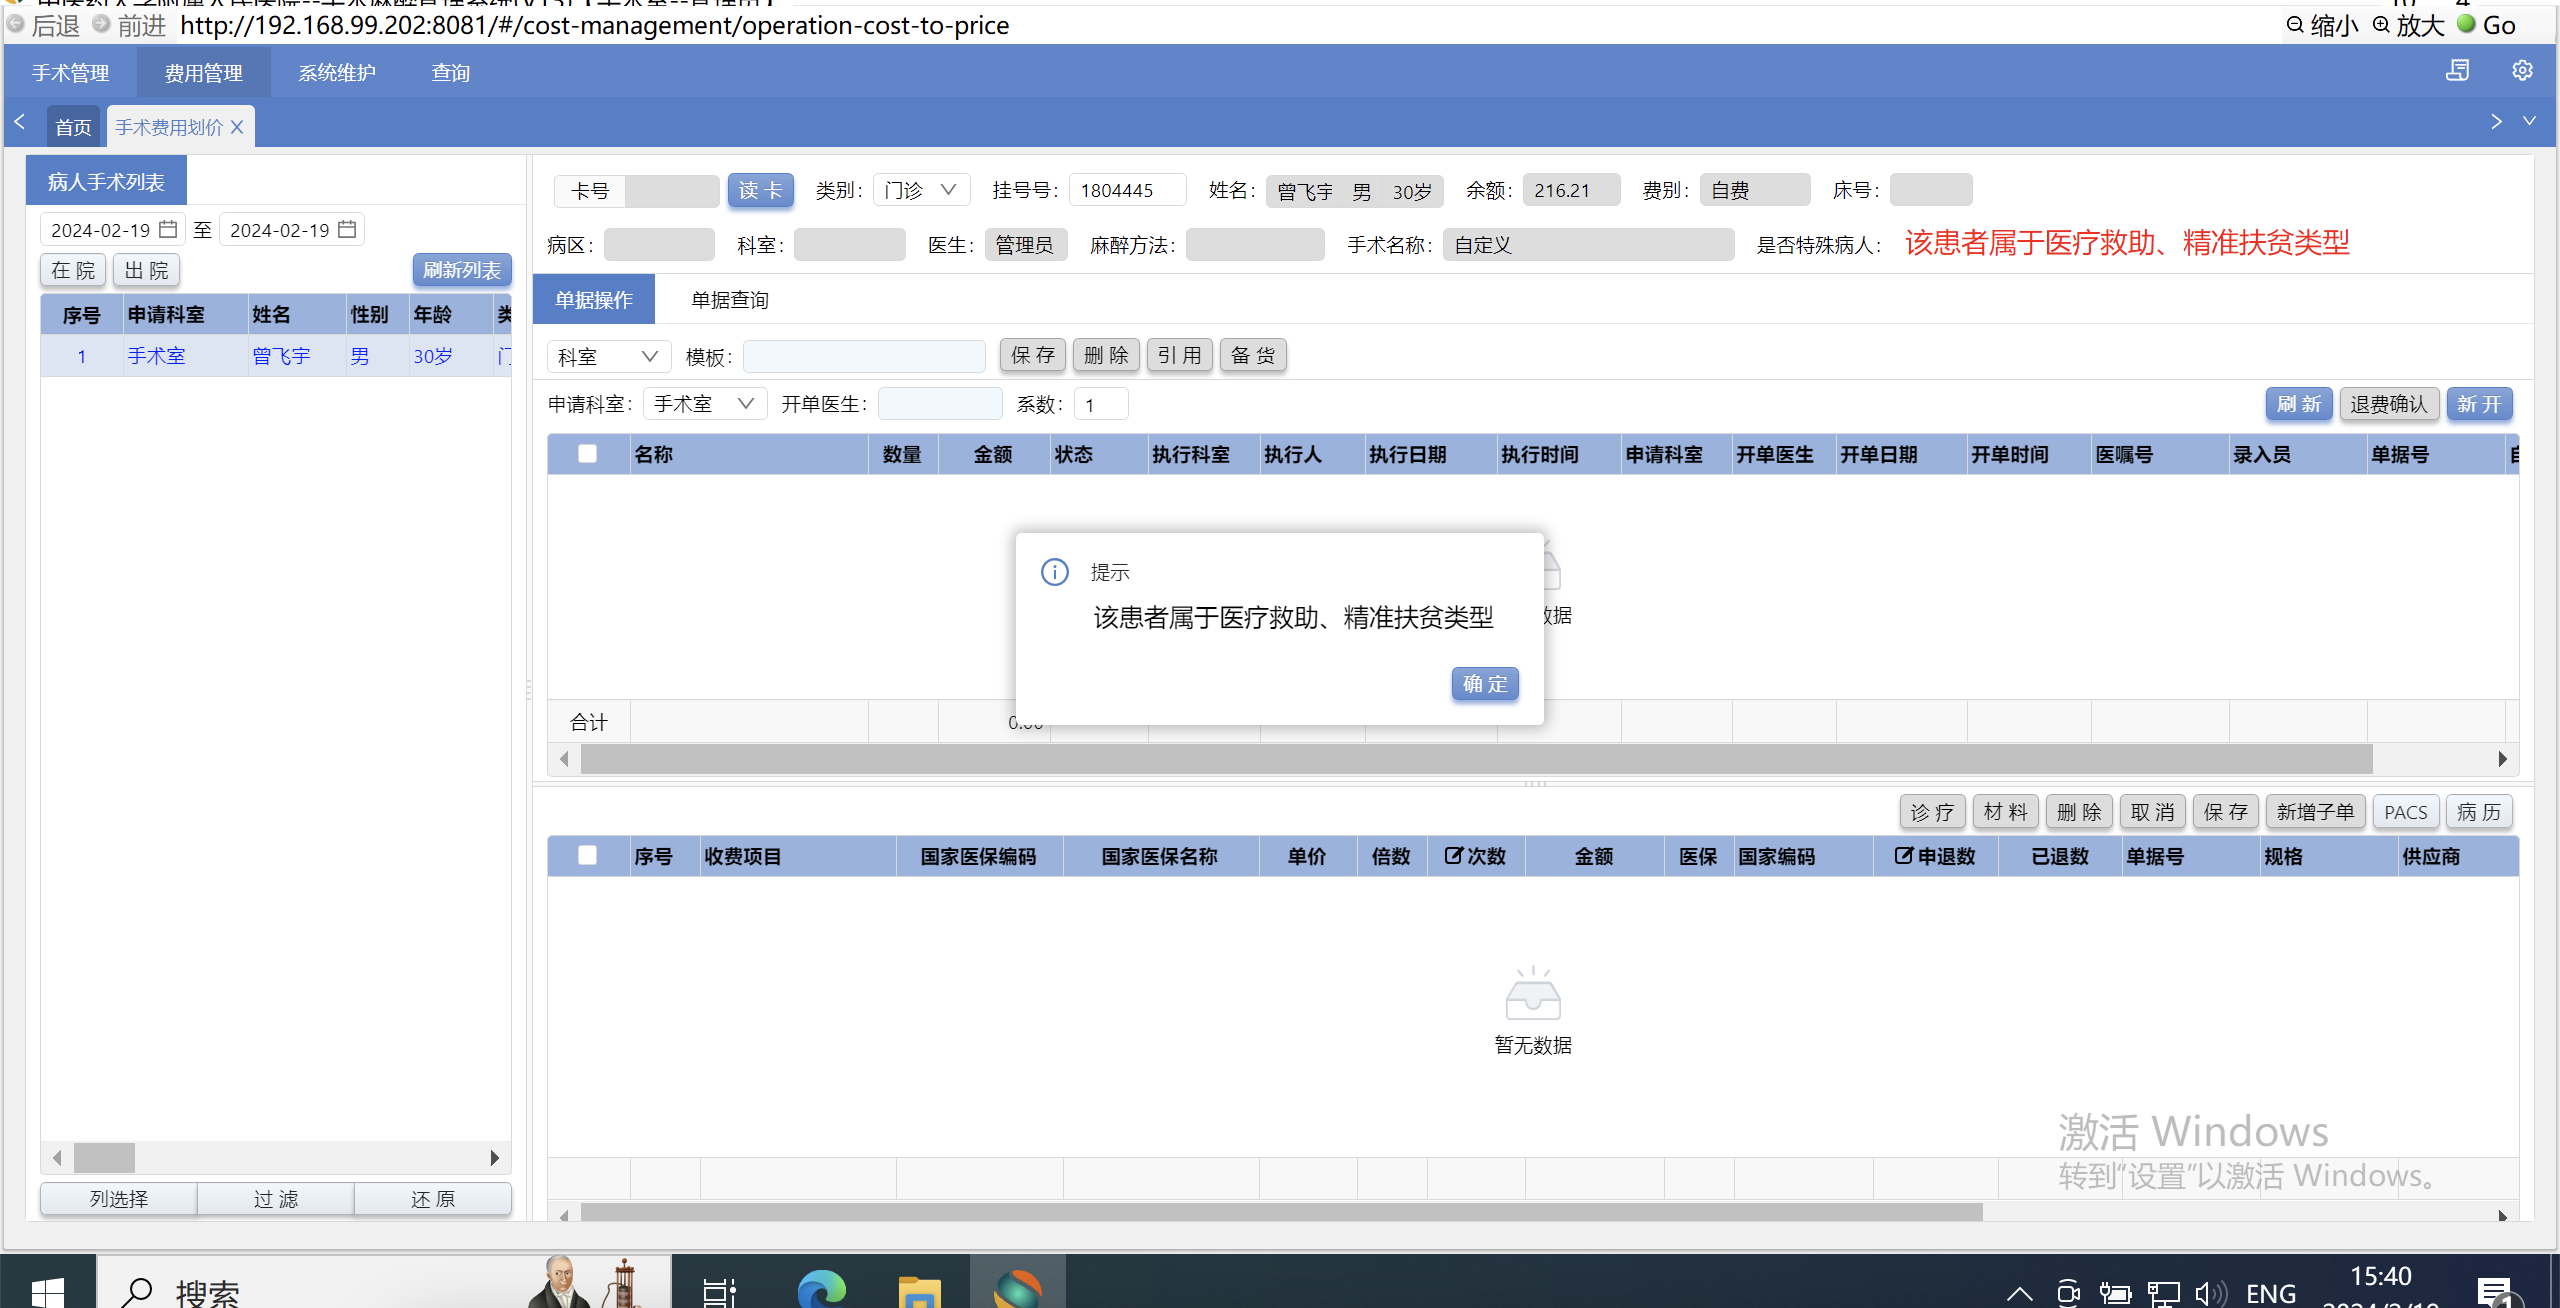Open start date calendar picker icon
The image size is (2560, 1308).
[x=168, y=229]
